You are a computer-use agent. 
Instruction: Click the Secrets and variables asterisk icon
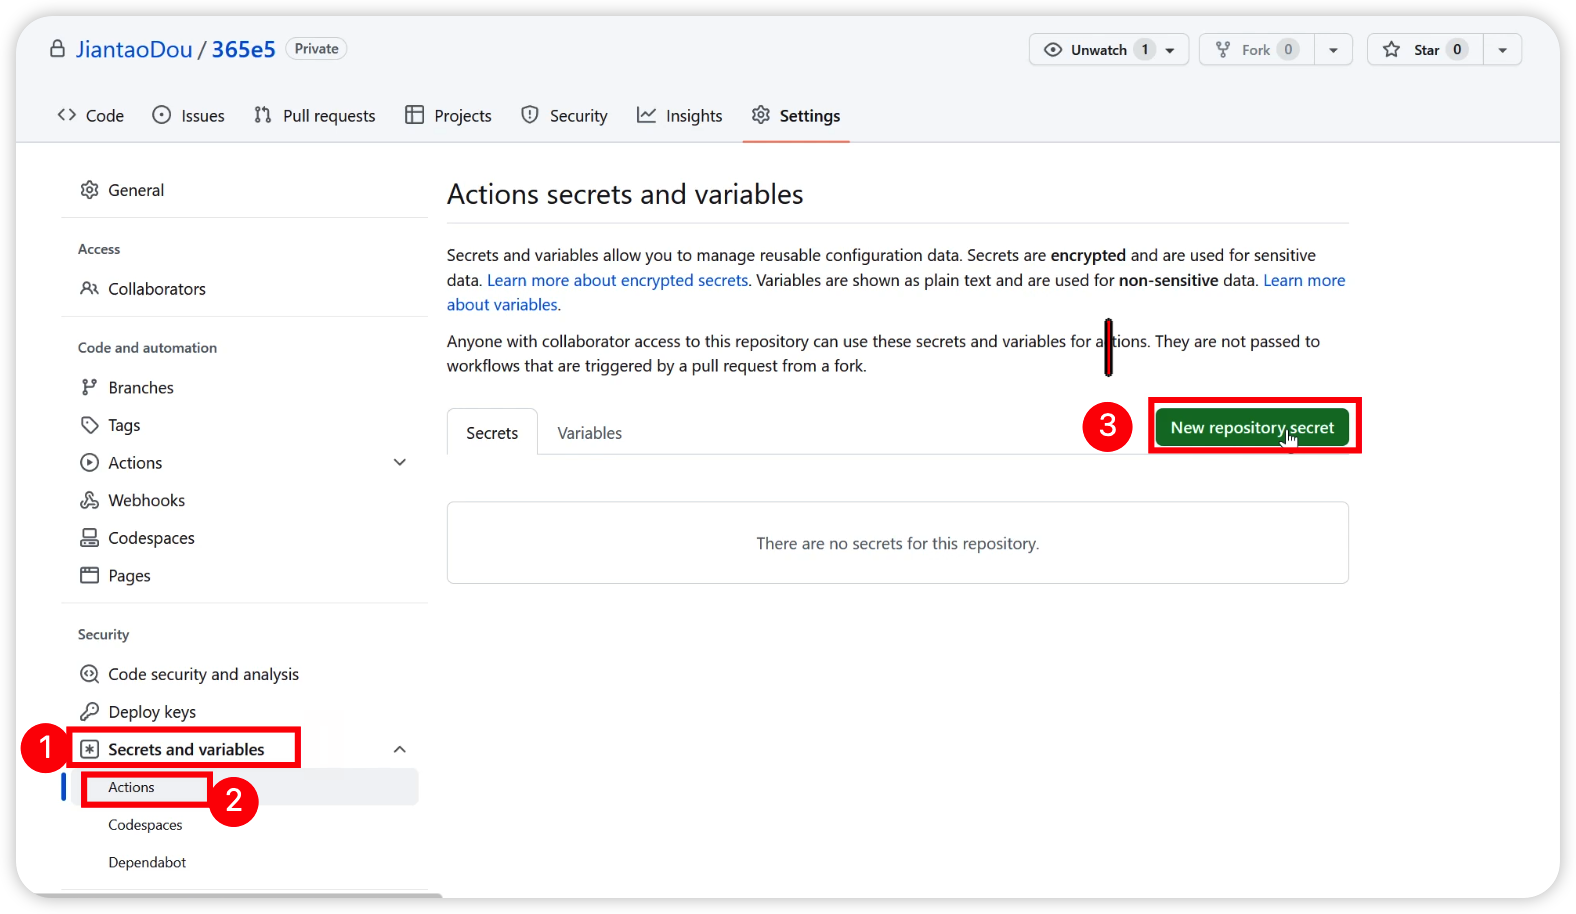pos(90,750)
